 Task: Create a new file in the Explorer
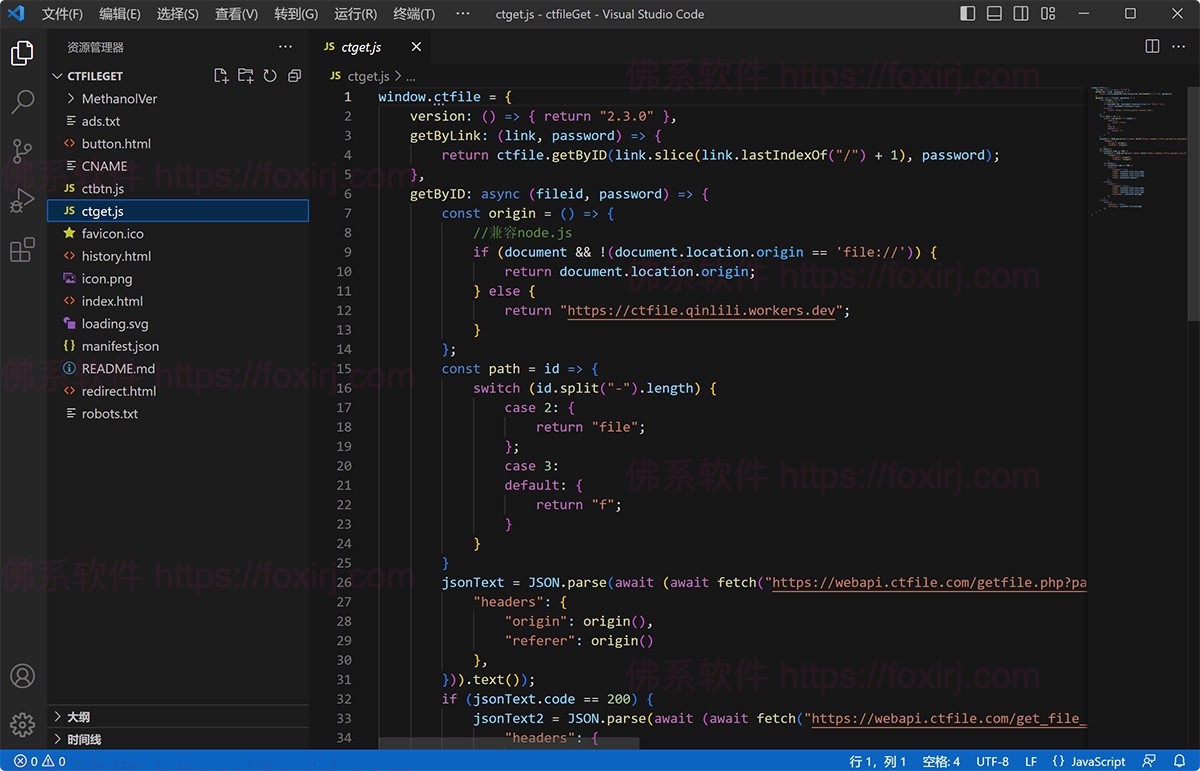[221, 74]
